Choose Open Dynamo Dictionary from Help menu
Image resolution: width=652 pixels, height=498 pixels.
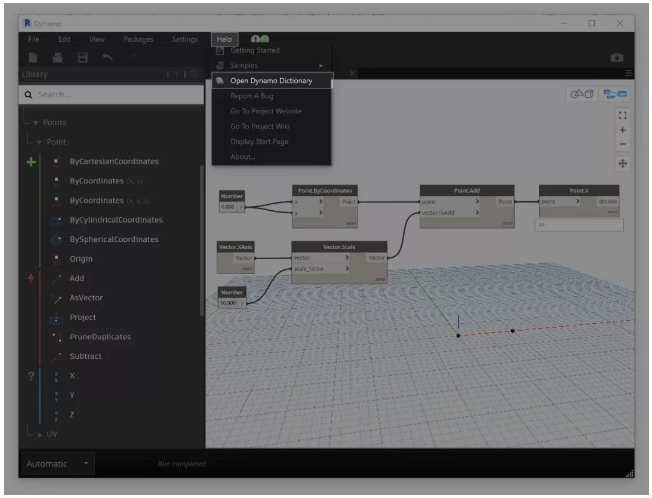(270, 81)
